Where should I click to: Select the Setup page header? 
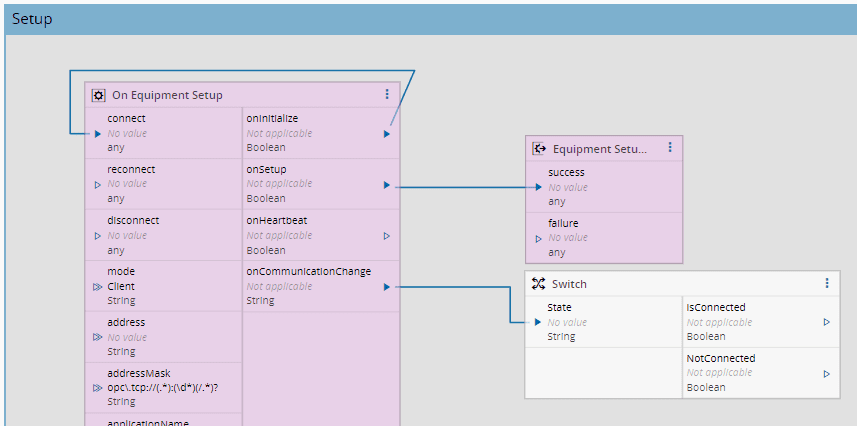[32, 19]
